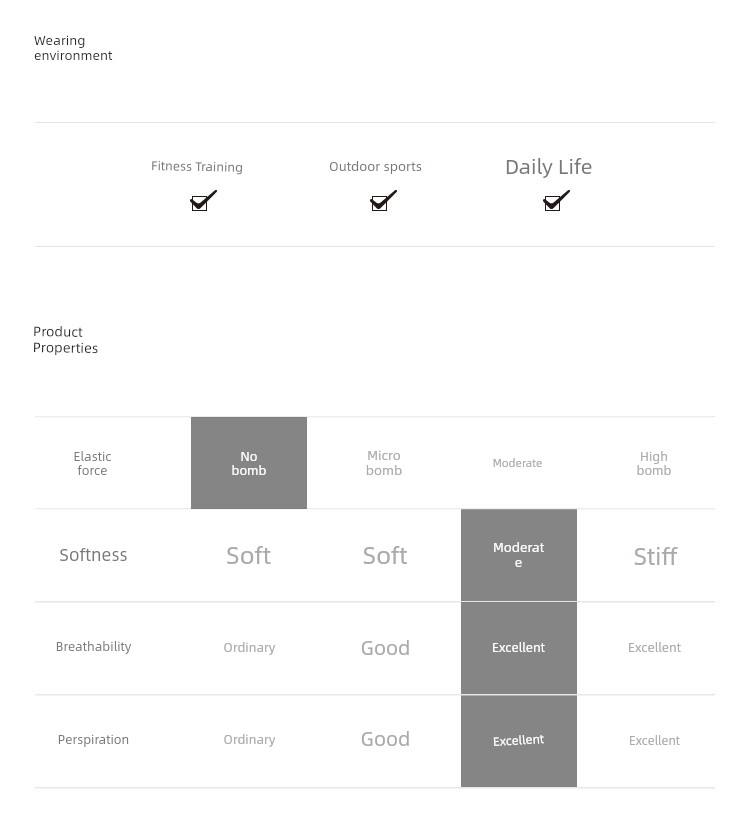Click the Fitness Training label
This screenshot has height=827, width=750.
point(197,167)
